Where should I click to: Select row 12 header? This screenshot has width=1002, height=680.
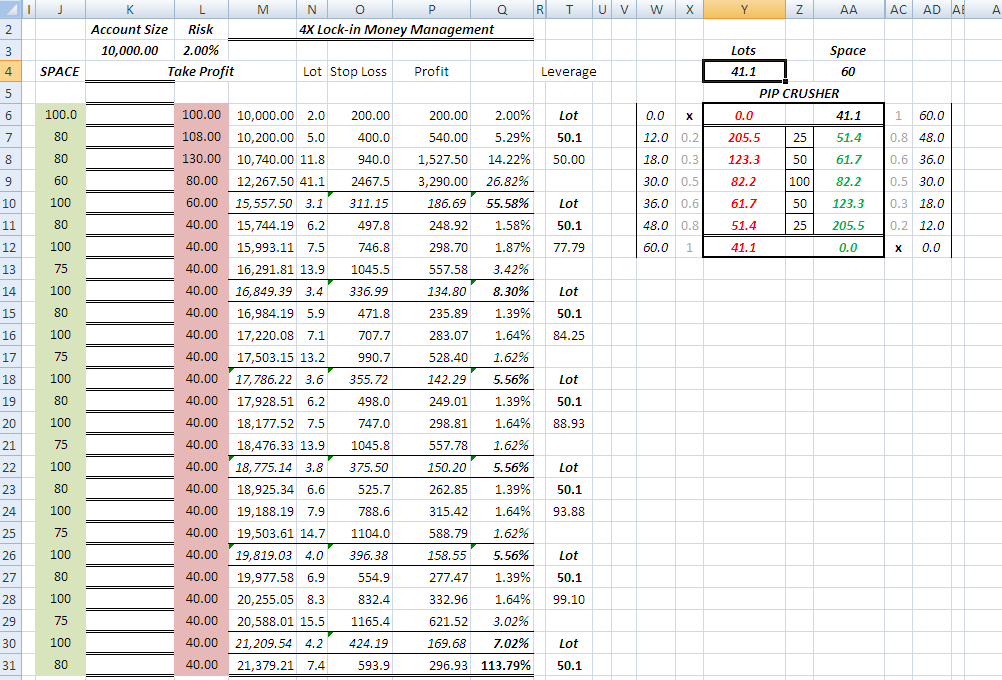(x=11, y=247)
